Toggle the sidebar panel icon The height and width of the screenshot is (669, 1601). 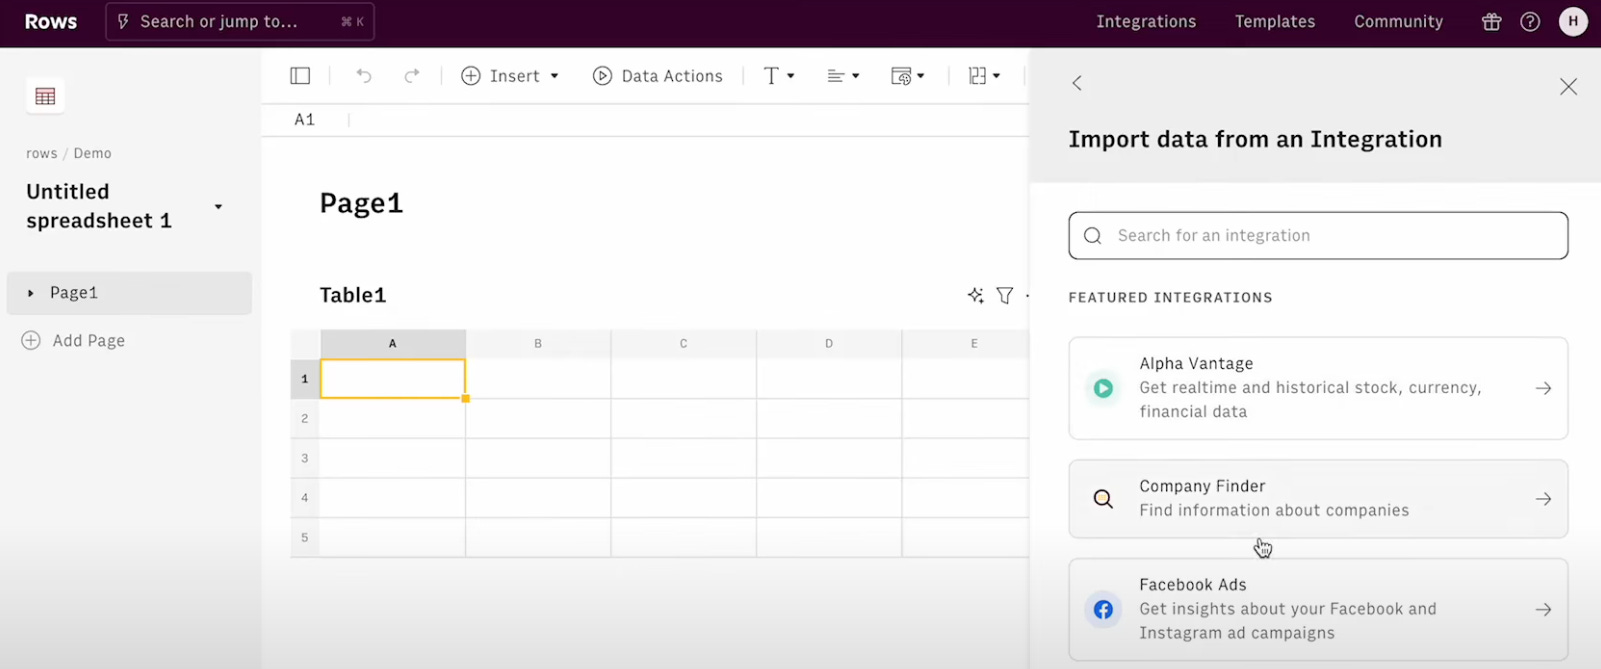(x=300, y=76)
